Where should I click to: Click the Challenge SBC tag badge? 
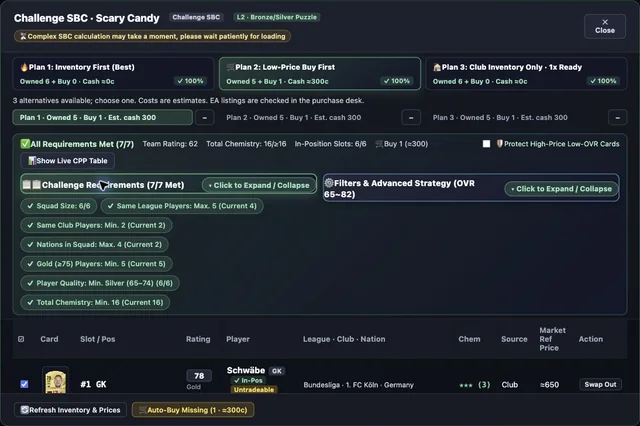coord(196,17)
